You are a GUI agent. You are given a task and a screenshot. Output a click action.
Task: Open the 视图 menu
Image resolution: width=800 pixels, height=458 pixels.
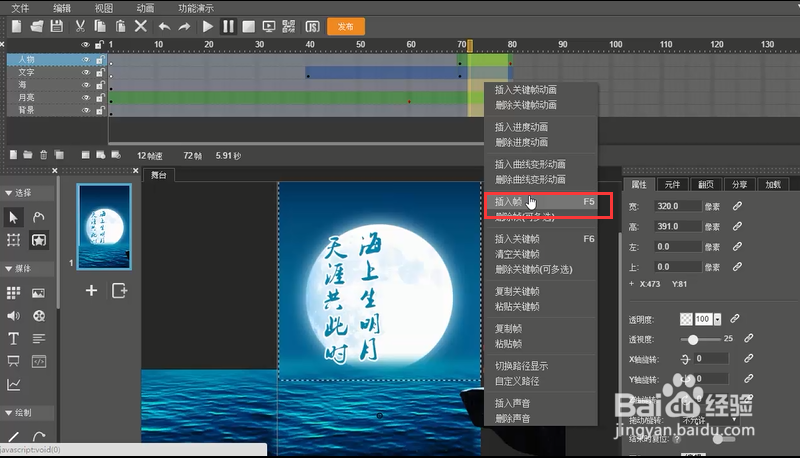point(104,8)
